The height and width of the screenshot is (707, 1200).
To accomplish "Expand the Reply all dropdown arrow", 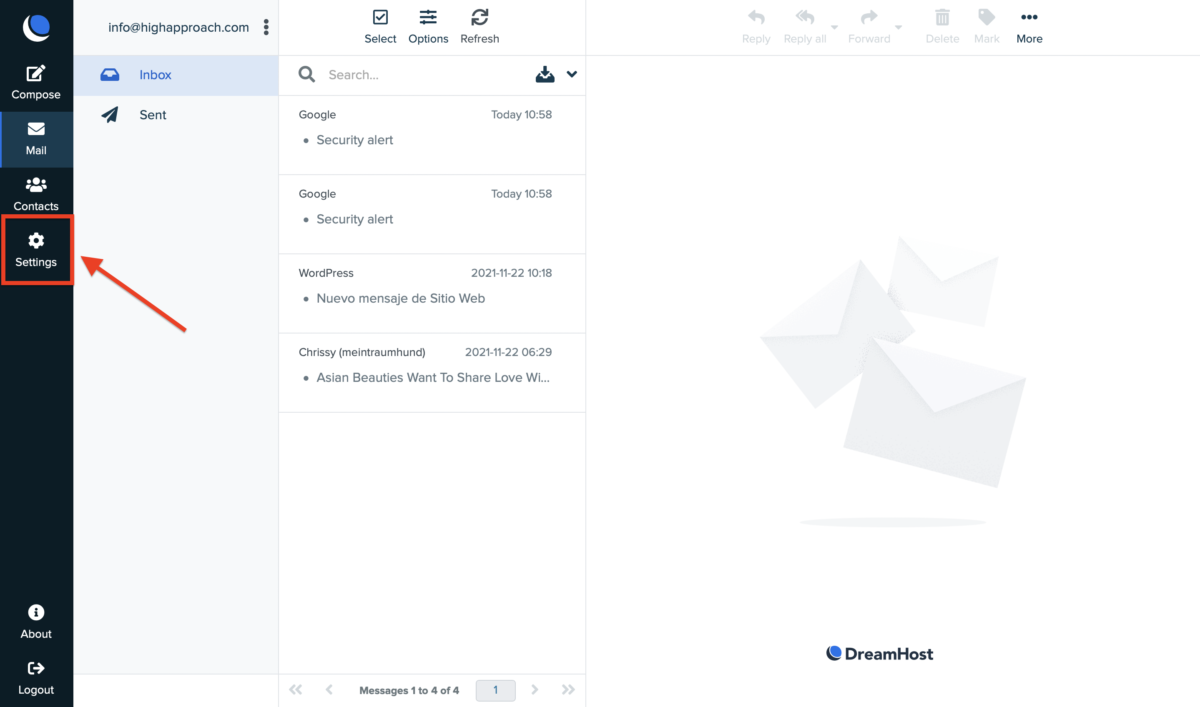I will (x=835, y=30).
